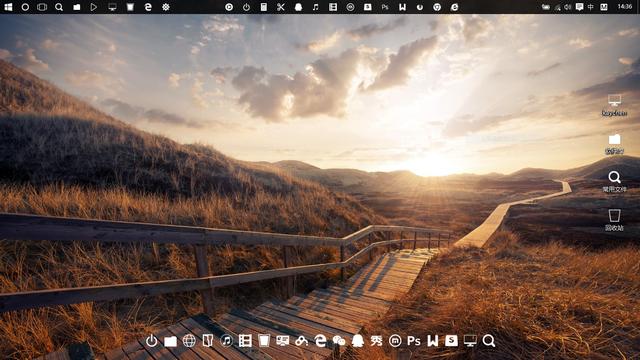The image size is (640, 360).
Task: Select the 常用文件 desktop shortcut
Action: [614, 182]
